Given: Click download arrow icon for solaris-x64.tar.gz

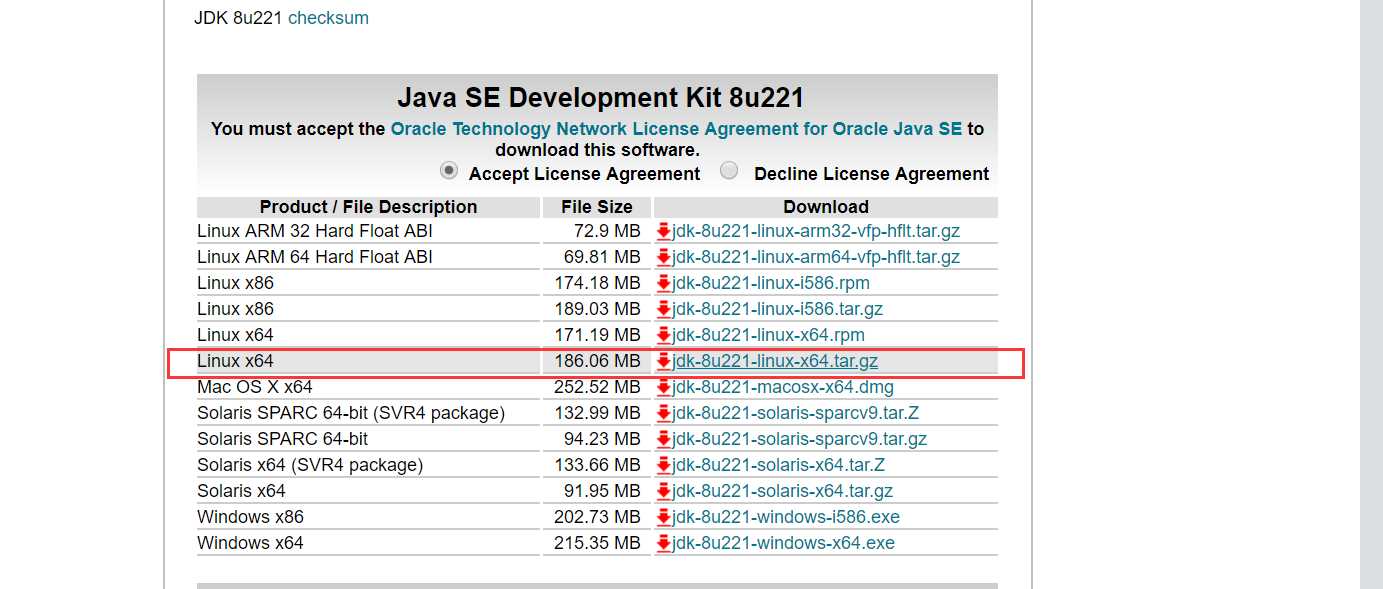Looking at the screenshot, I should coord(664,492).
